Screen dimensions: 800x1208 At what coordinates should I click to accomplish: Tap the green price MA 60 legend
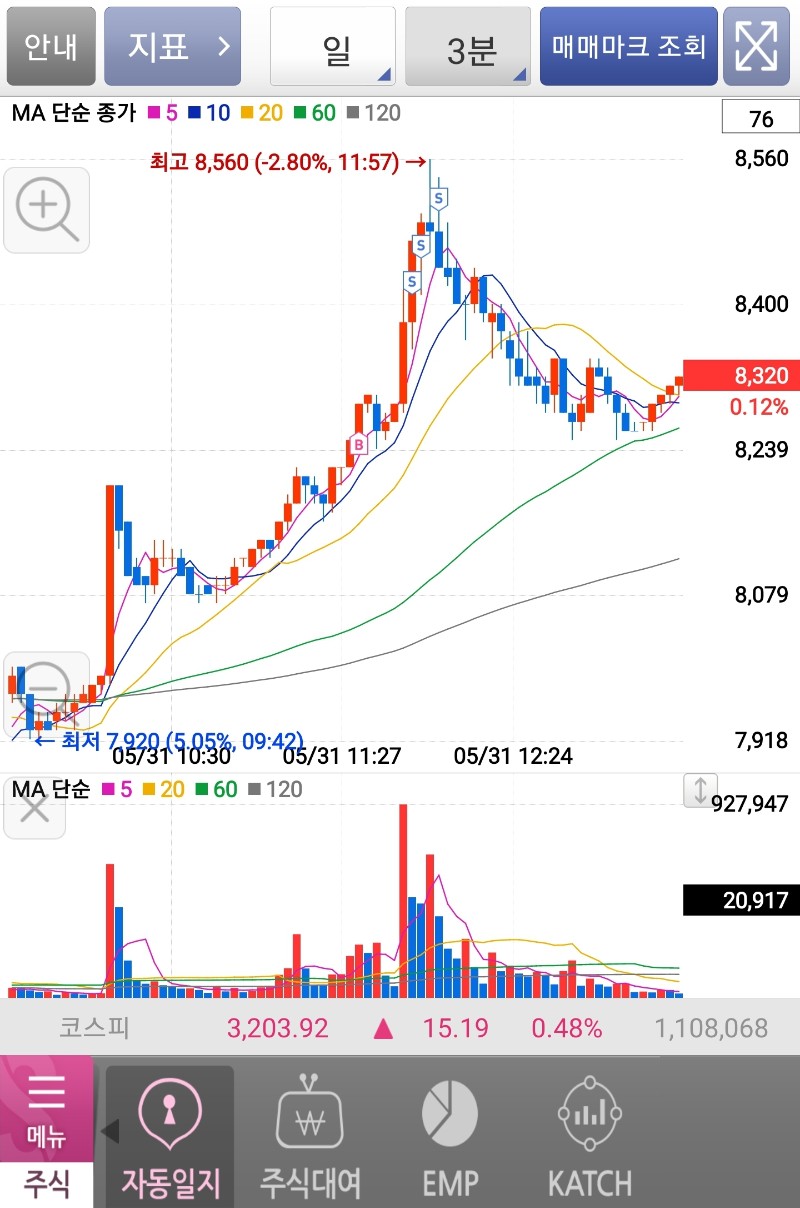point(315,113)
